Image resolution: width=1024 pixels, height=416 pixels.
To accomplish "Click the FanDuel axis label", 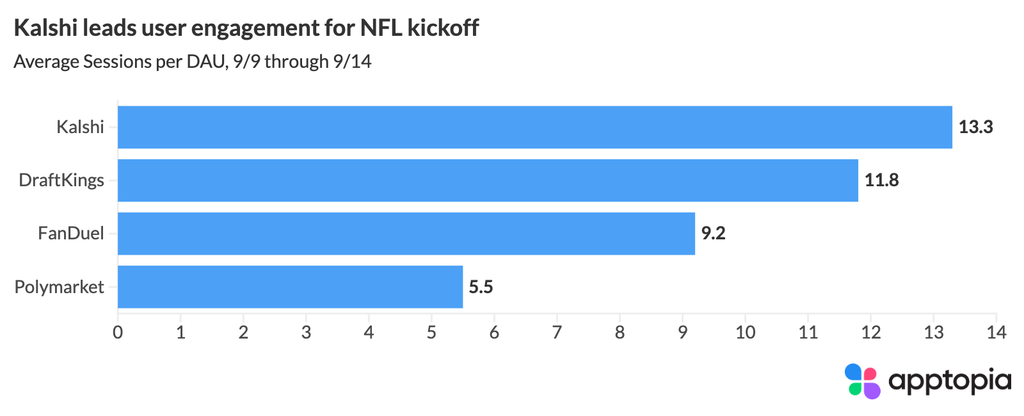I will (72, 233).
